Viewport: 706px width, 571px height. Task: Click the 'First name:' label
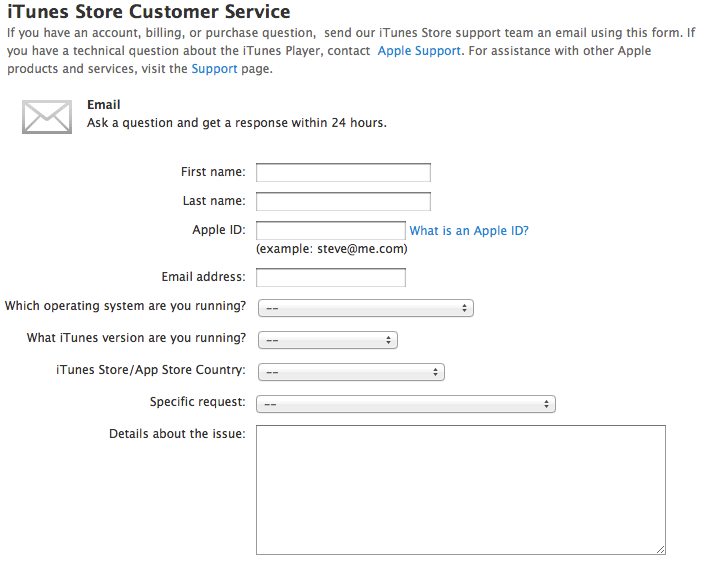click(x=213, y=172)
